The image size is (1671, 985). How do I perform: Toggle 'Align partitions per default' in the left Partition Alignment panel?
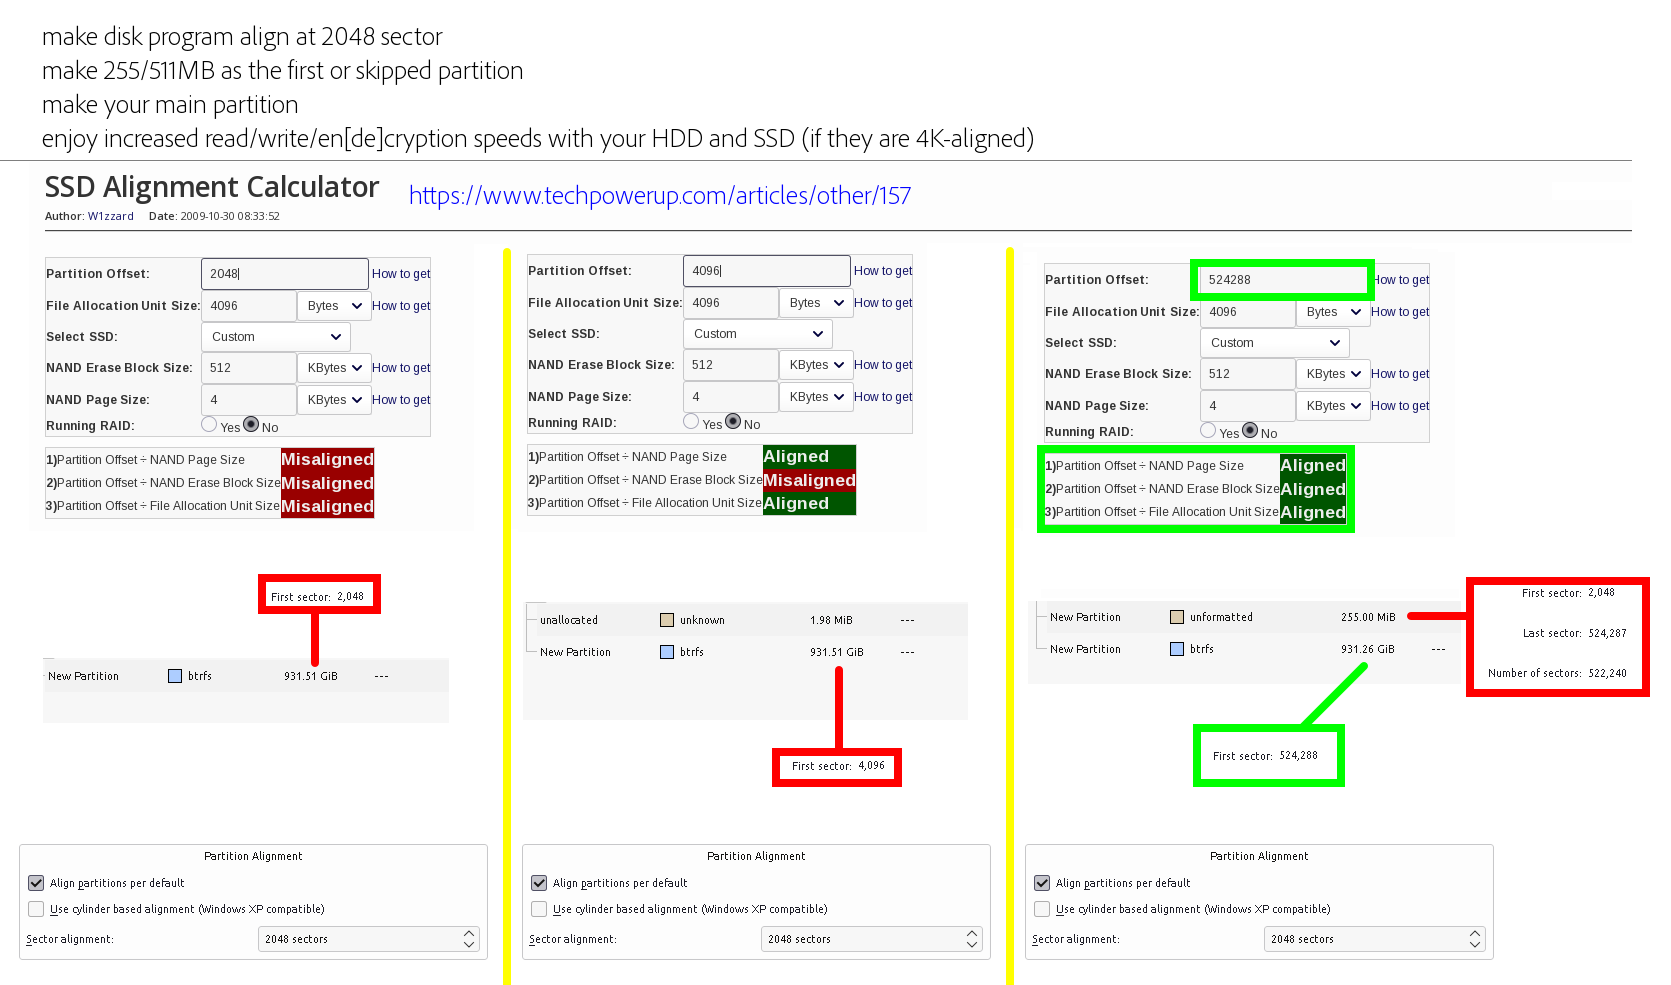click(36, 883)
